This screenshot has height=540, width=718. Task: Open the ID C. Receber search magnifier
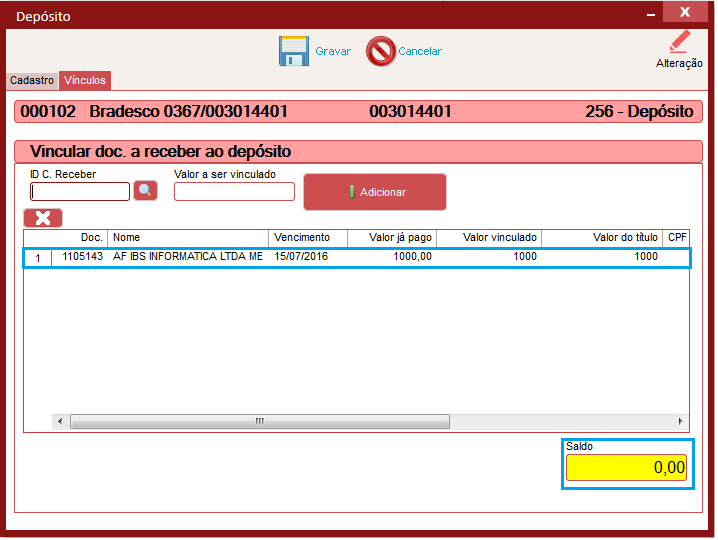(146, 191)
